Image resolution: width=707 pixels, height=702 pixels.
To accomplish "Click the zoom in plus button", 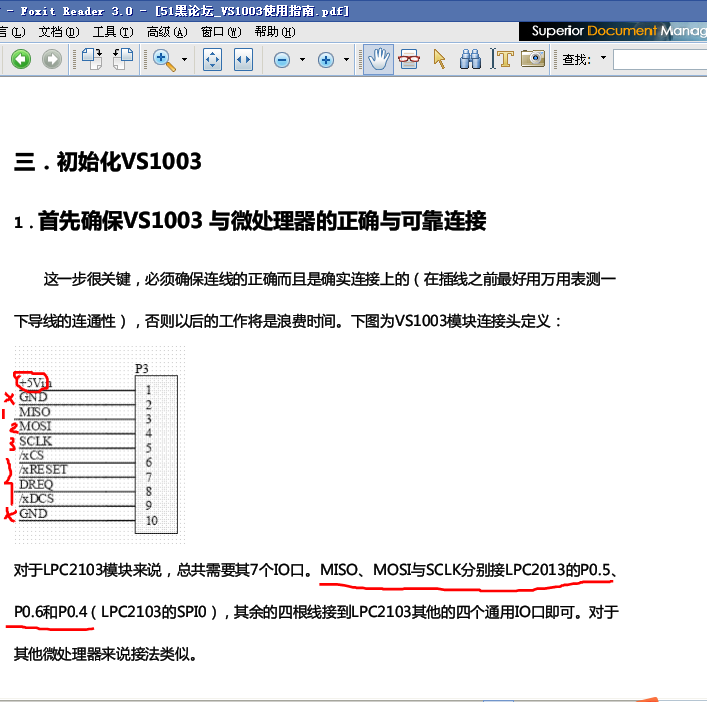I will tap(326, 60).
